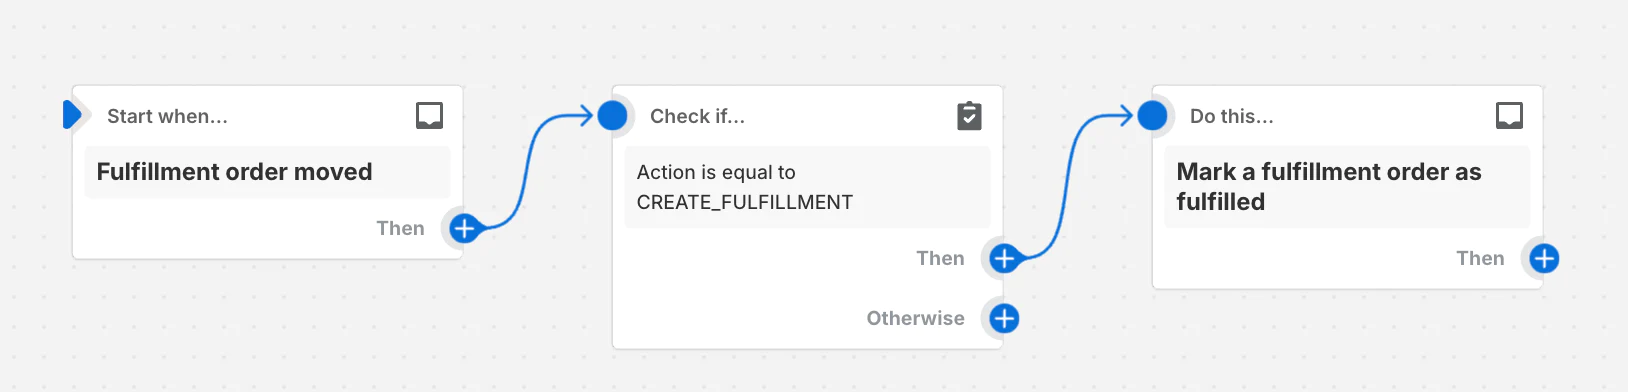Add step after trigger's Then plus button
Image resolution: width=1628 pixels, height=392 pixels.
(464, 228)
